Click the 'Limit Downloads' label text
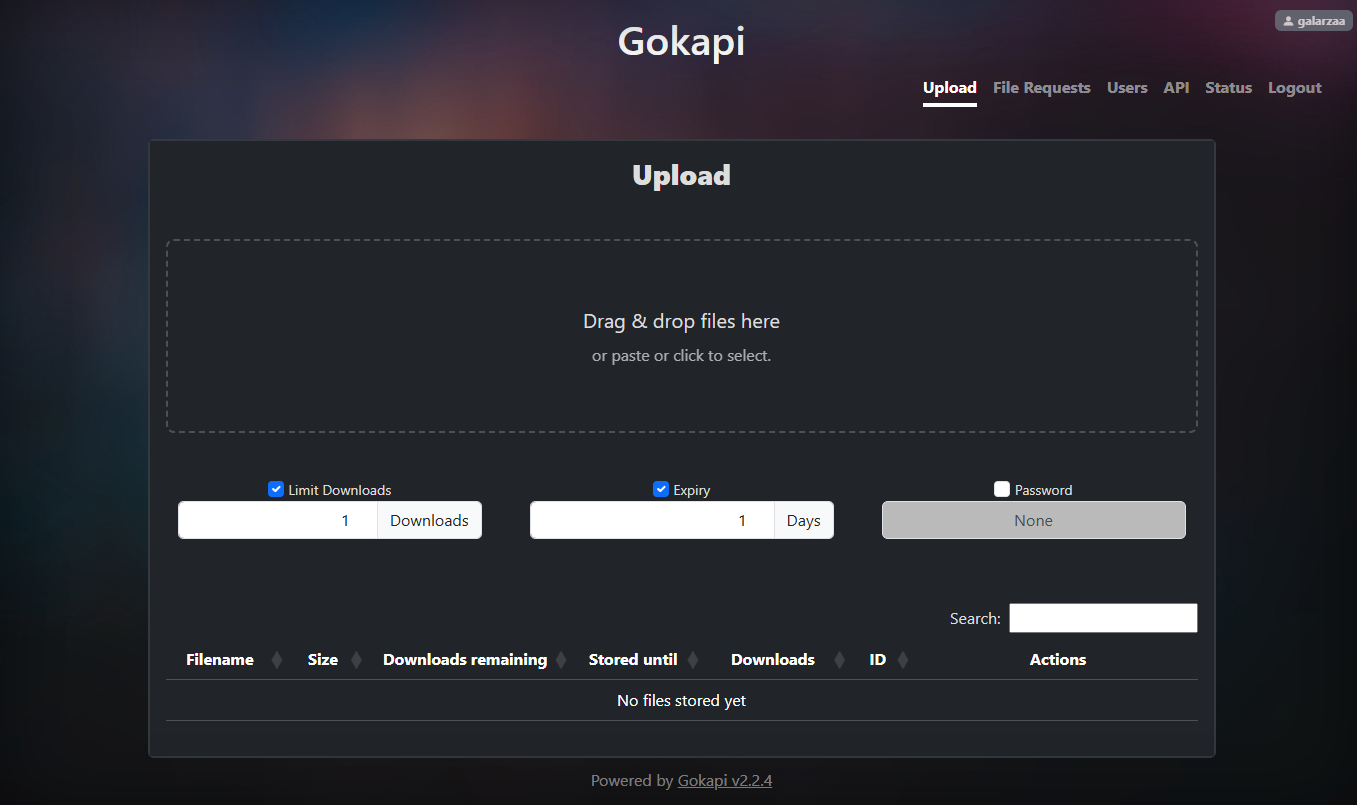Viewport: 1357px width, 805px height. (x=340, y=490)
